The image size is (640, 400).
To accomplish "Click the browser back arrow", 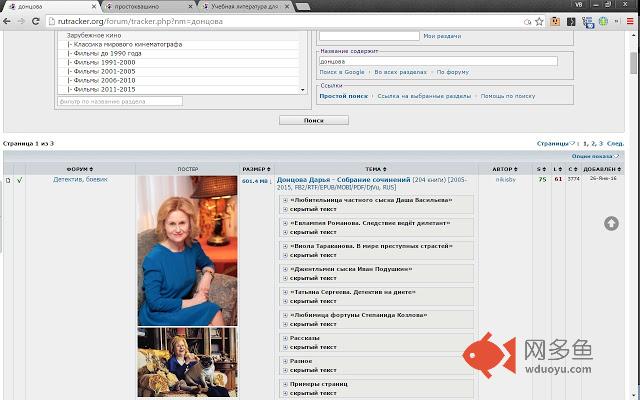I will pyautogui.click(x=10, y=23).
